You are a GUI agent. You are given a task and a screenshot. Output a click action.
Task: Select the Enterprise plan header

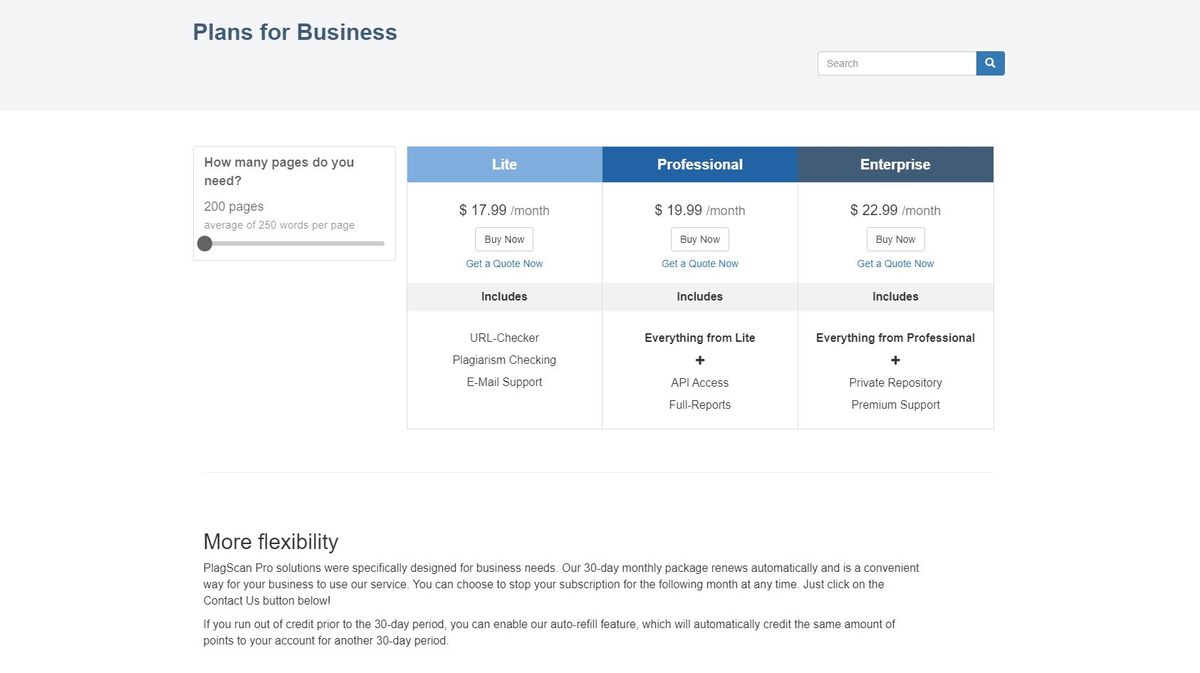(895, 165)
